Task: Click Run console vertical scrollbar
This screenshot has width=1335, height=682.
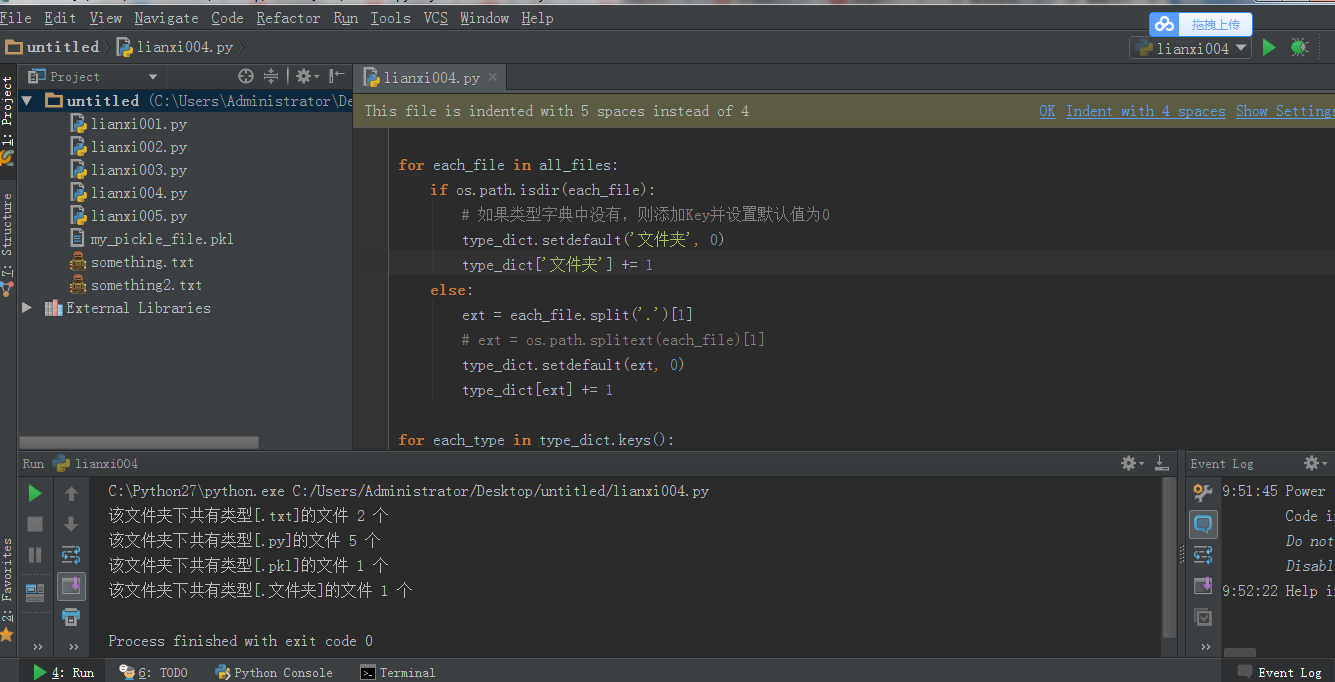Action: pos(1170,557)
